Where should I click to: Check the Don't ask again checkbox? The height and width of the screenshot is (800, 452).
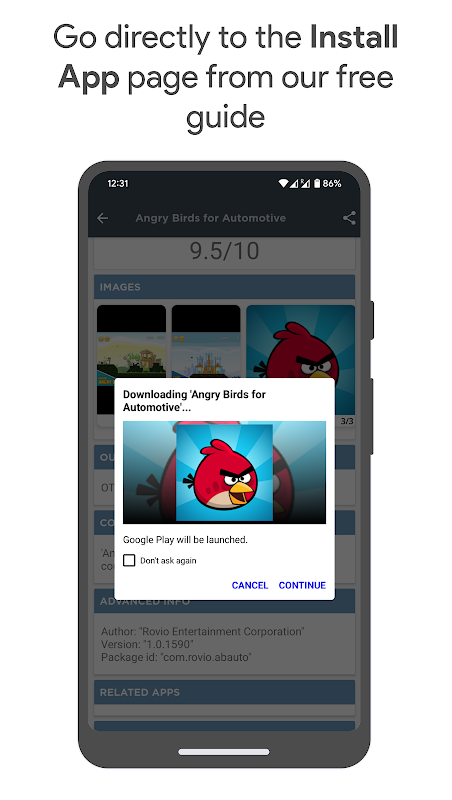(130, 561)
